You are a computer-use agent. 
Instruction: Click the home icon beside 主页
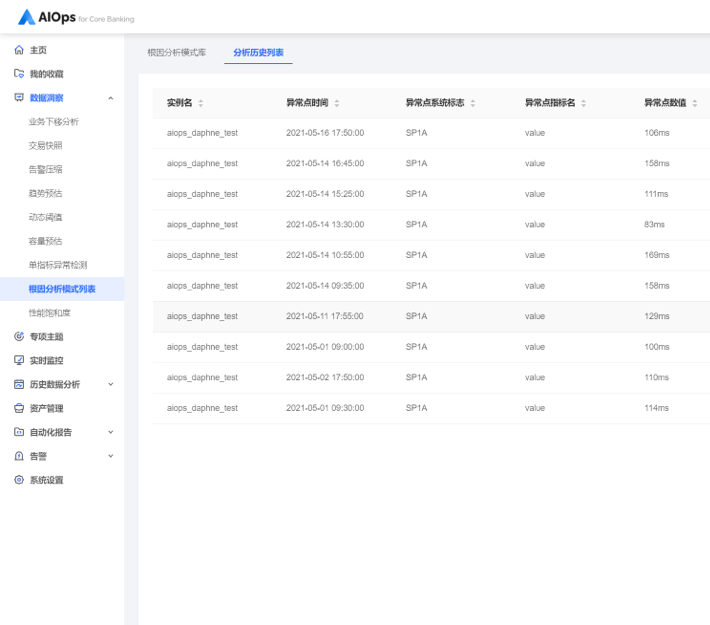[19, 50]
